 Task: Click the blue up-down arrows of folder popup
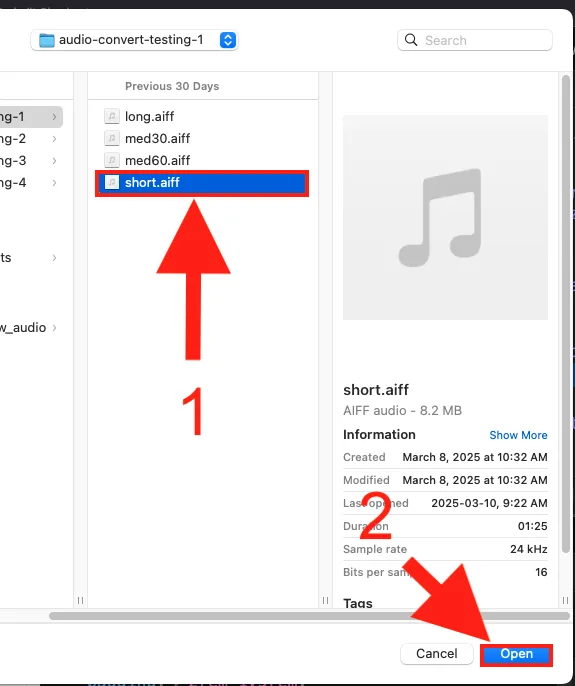tap(228, 40)
